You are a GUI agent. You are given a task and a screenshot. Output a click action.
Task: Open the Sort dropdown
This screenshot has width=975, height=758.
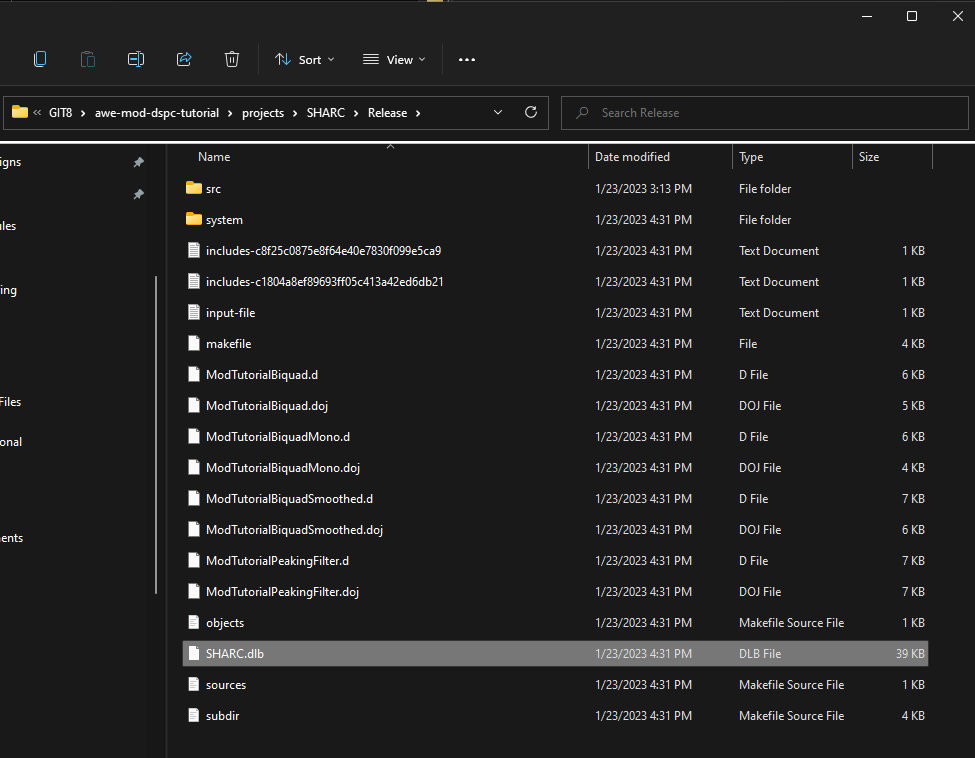point(304,59)
